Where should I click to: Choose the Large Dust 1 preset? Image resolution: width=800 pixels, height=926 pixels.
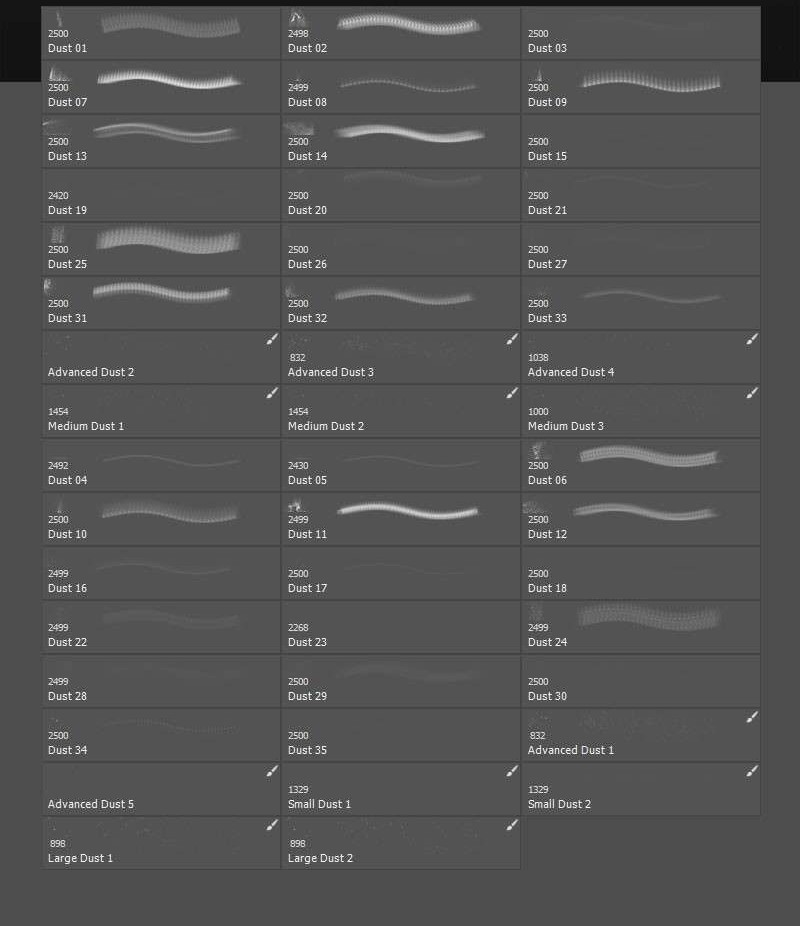pos(161,843)
